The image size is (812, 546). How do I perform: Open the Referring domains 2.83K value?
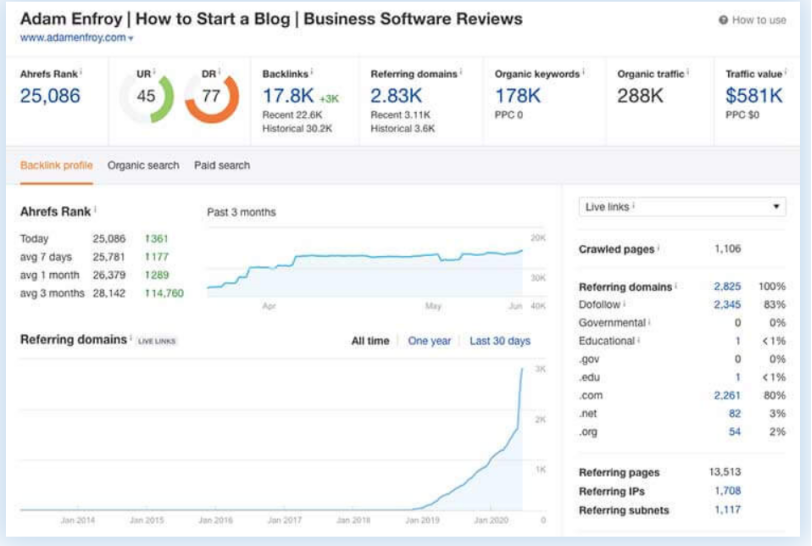point(396,96)
